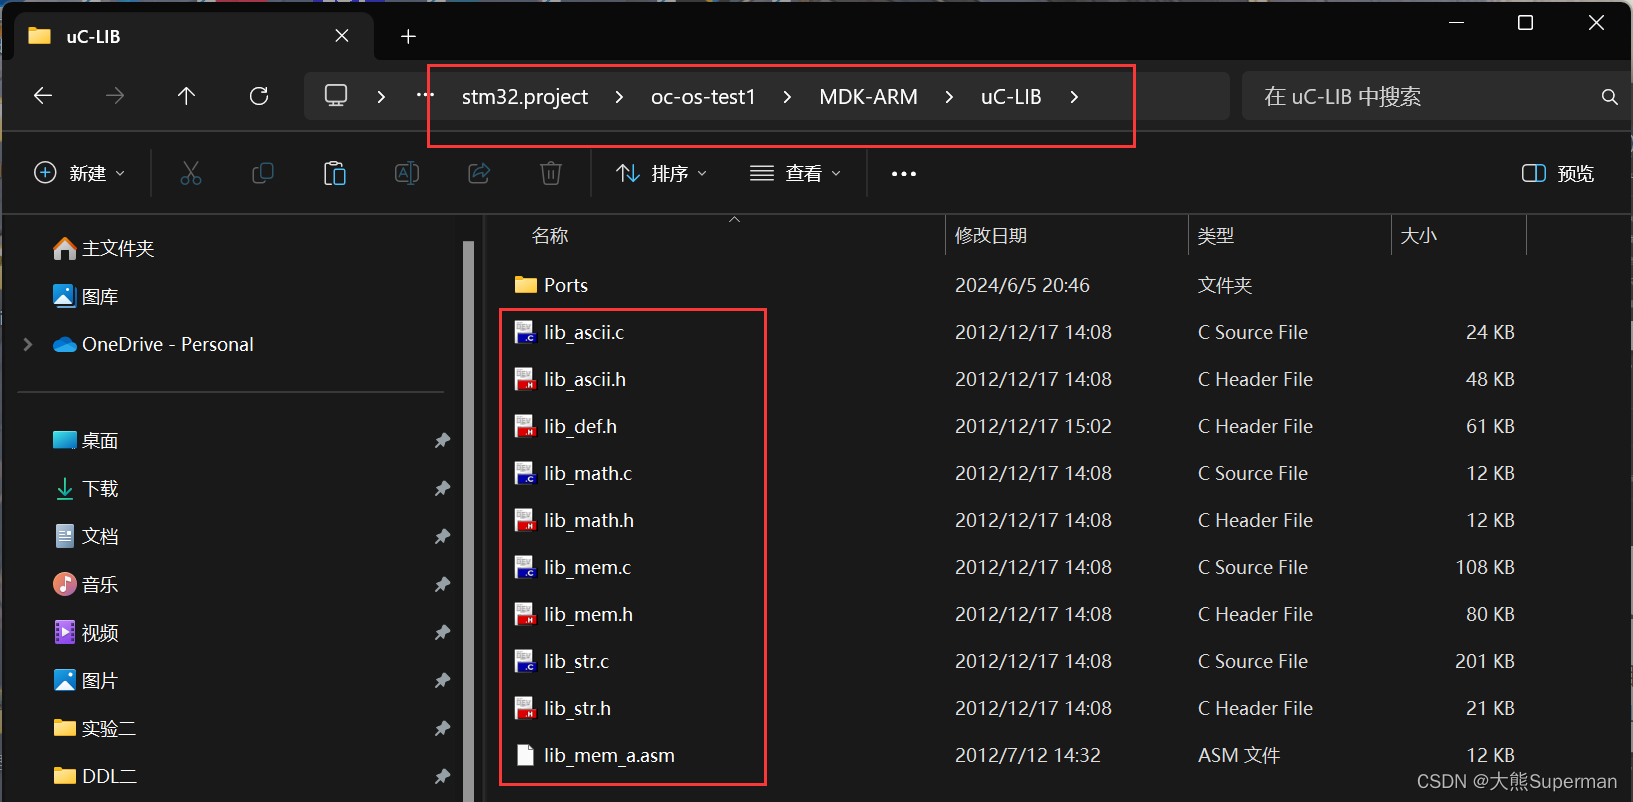Open the See more options menu
This screenshot has height=802, width=1633.
click(x=904, y=174)
